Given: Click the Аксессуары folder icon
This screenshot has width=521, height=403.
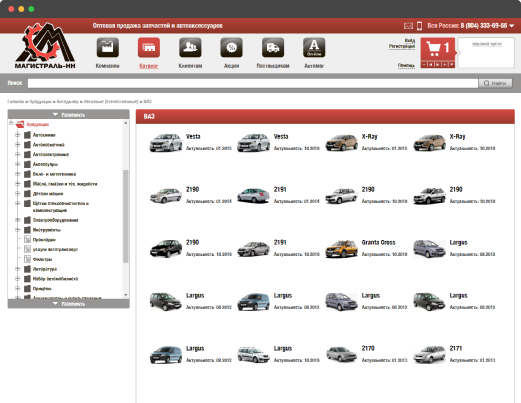Looking at the screenshot, I should point(27,164).
